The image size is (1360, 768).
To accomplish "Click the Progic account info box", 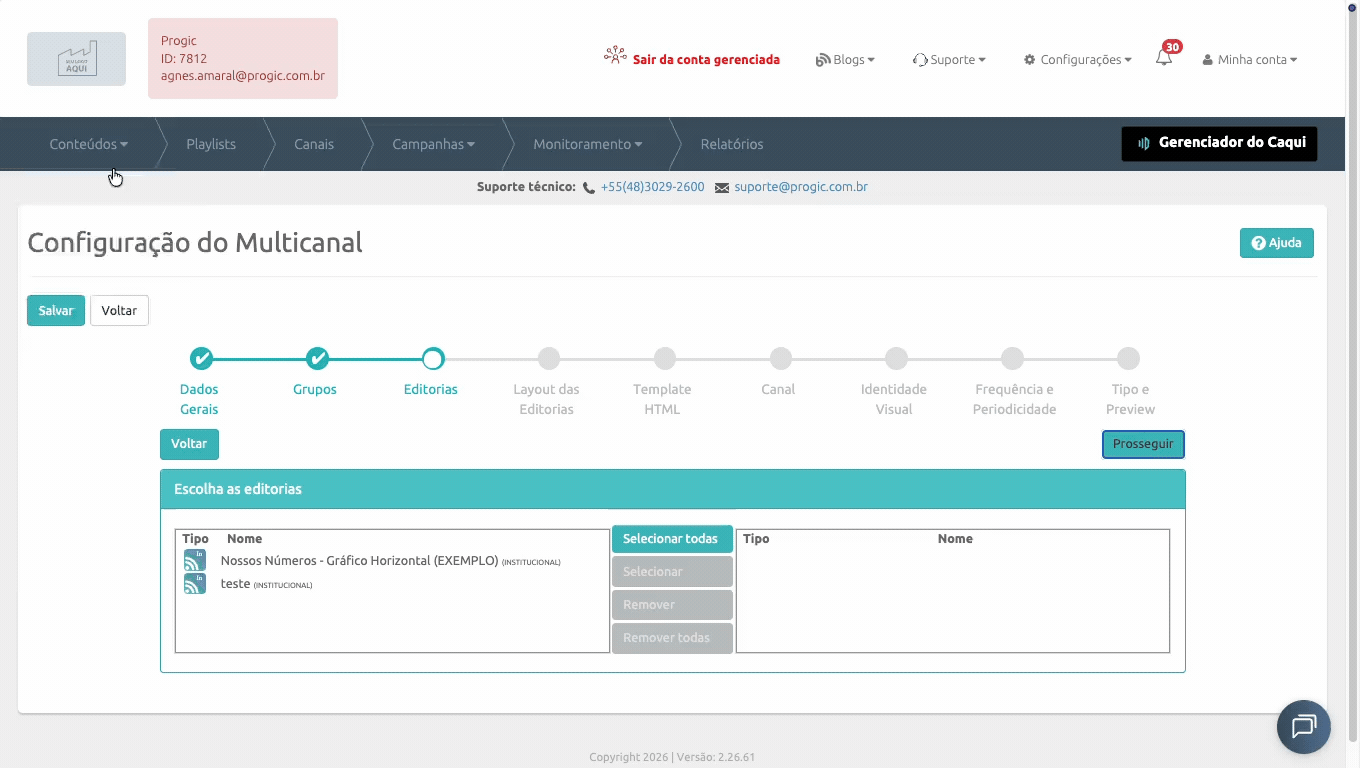I will tap(243, 58).
